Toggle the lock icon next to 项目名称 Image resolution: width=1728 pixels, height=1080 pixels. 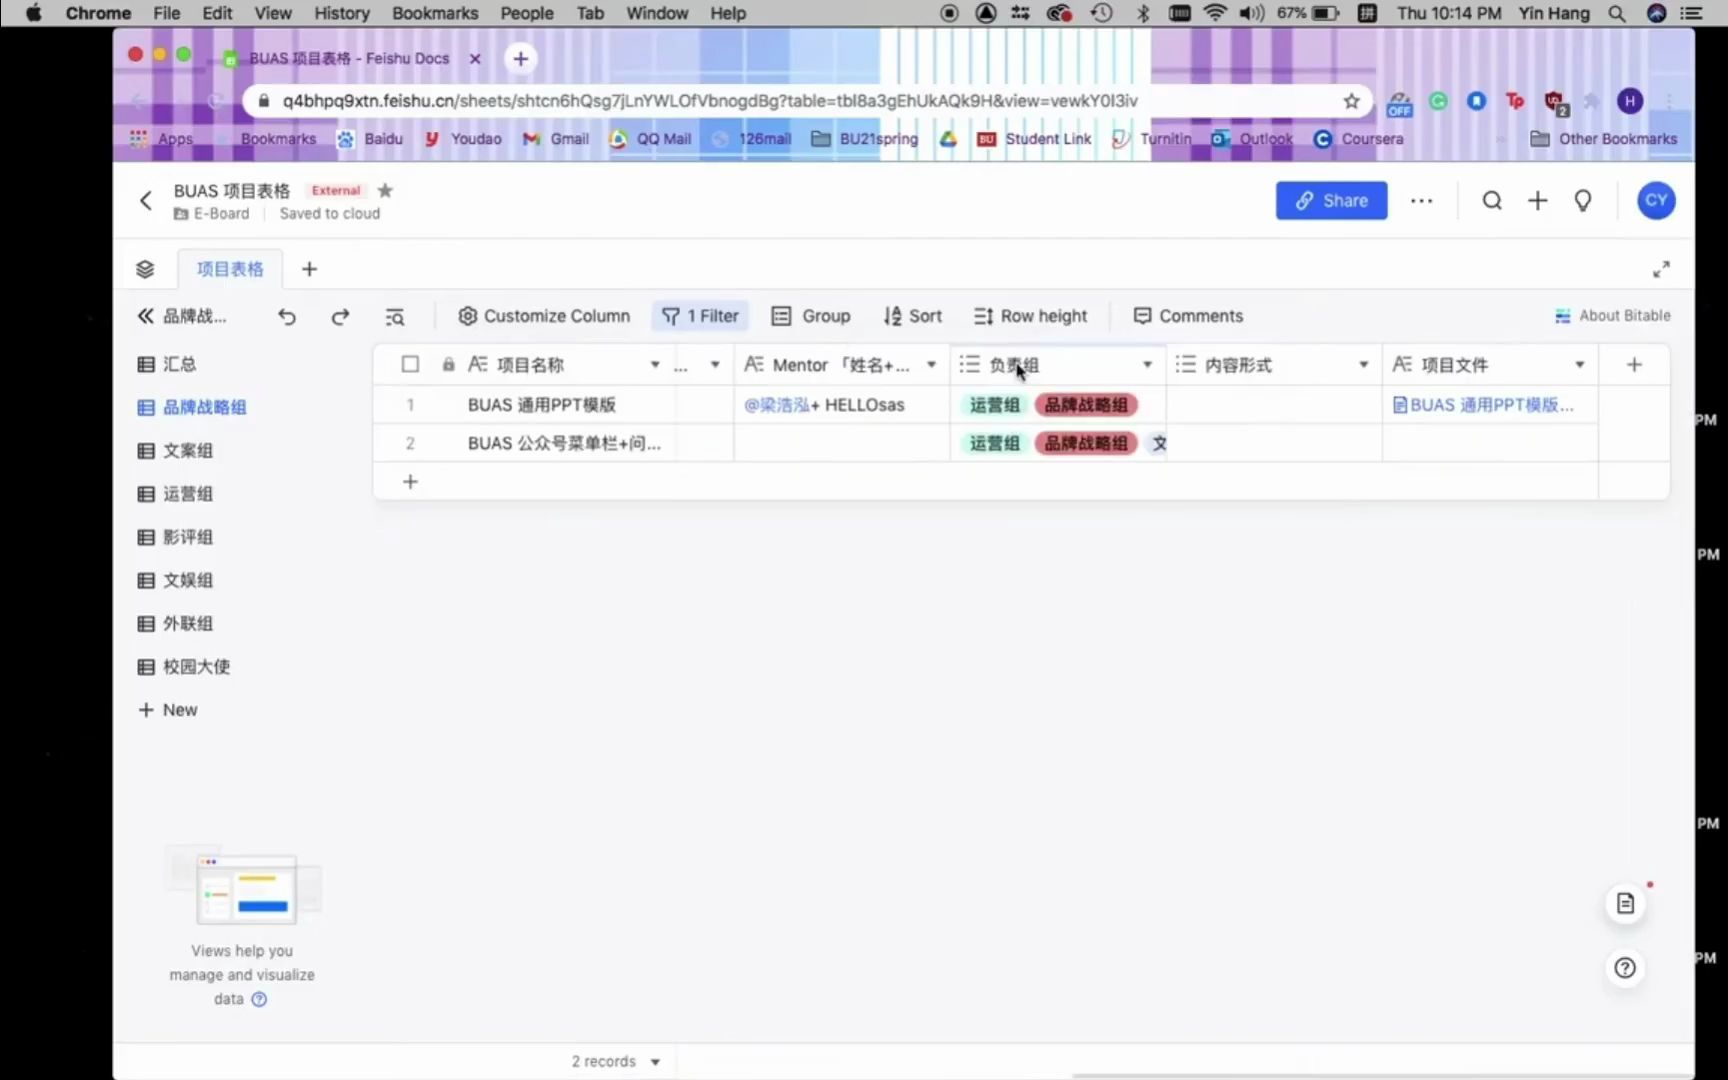click(447, 364)
